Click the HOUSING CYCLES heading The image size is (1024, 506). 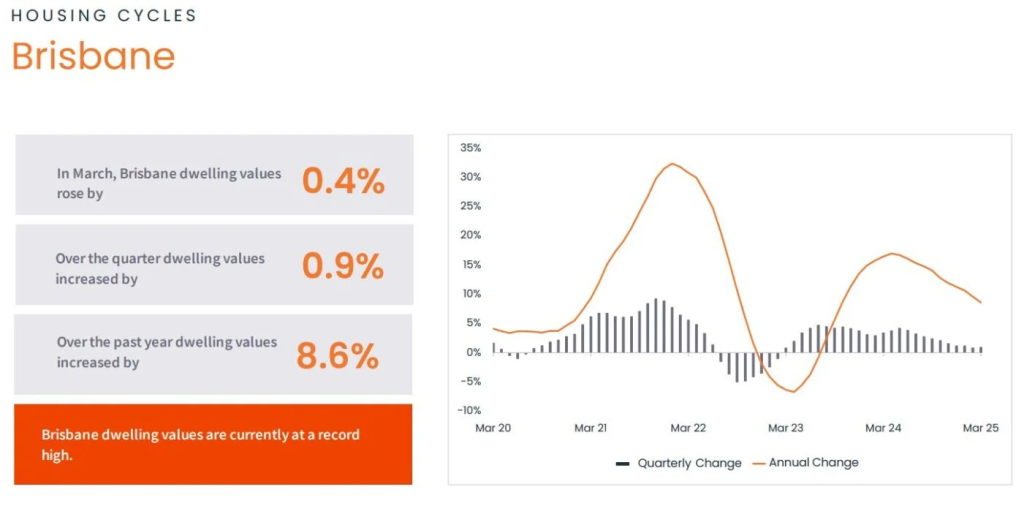(104, 16)
